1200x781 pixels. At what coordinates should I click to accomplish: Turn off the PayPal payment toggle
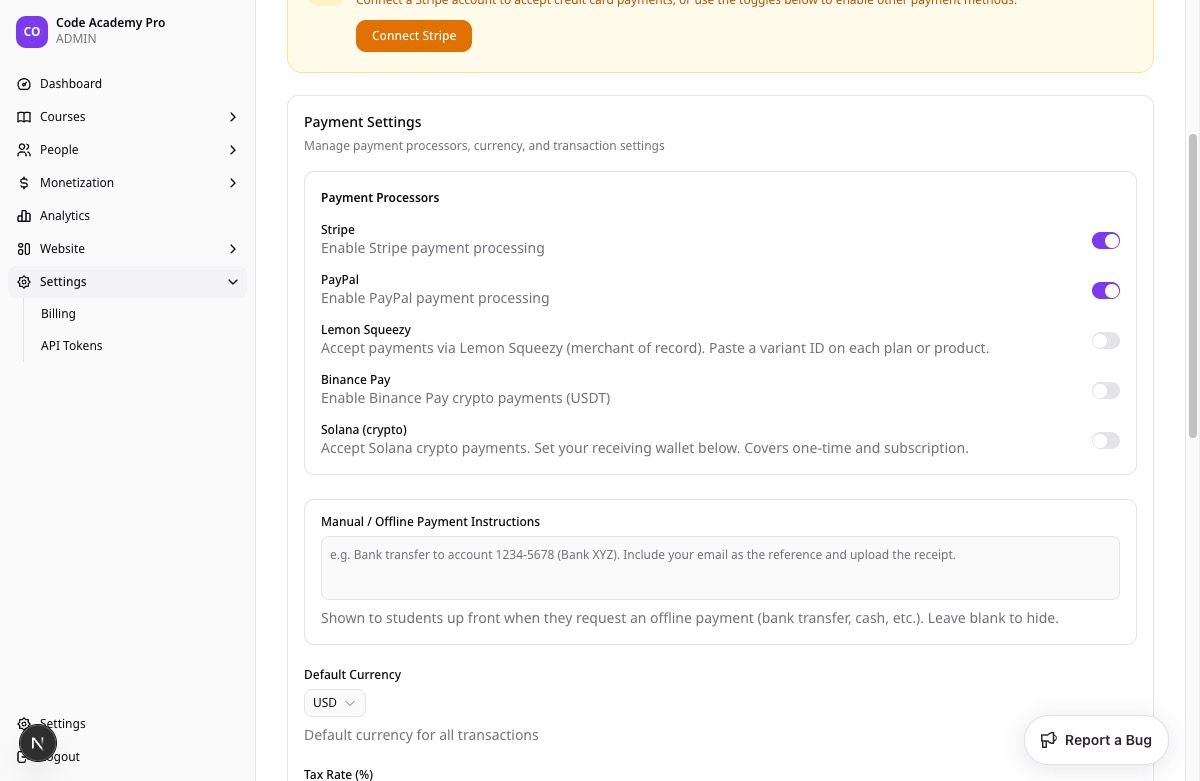coord(1105,291)
